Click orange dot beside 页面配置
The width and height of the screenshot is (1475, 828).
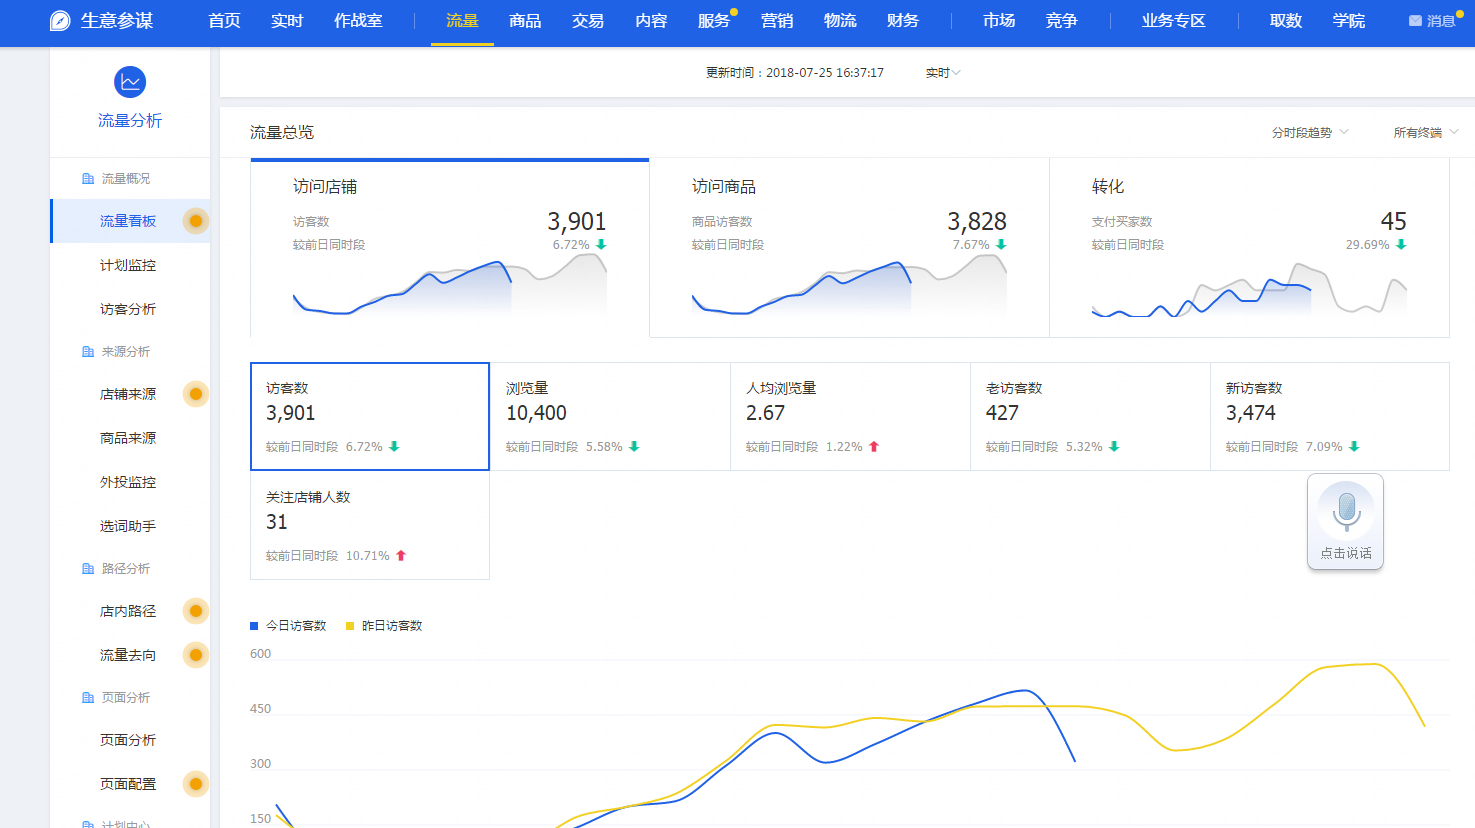pyautogui.click(x=196, y=784)
